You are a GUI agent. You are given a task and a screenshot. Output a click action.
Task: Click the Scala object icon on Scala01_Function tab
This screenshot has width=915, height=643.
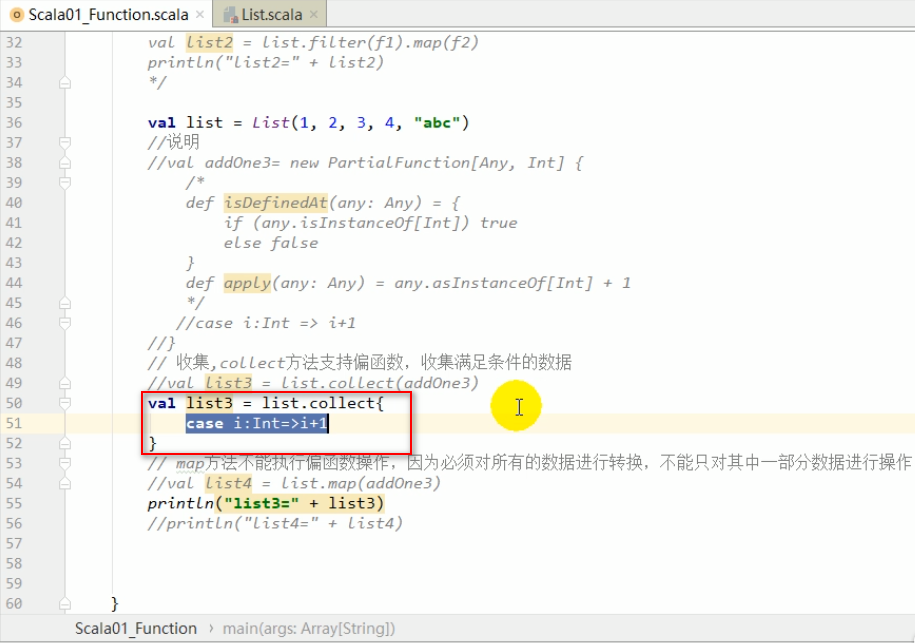point(18,15)
